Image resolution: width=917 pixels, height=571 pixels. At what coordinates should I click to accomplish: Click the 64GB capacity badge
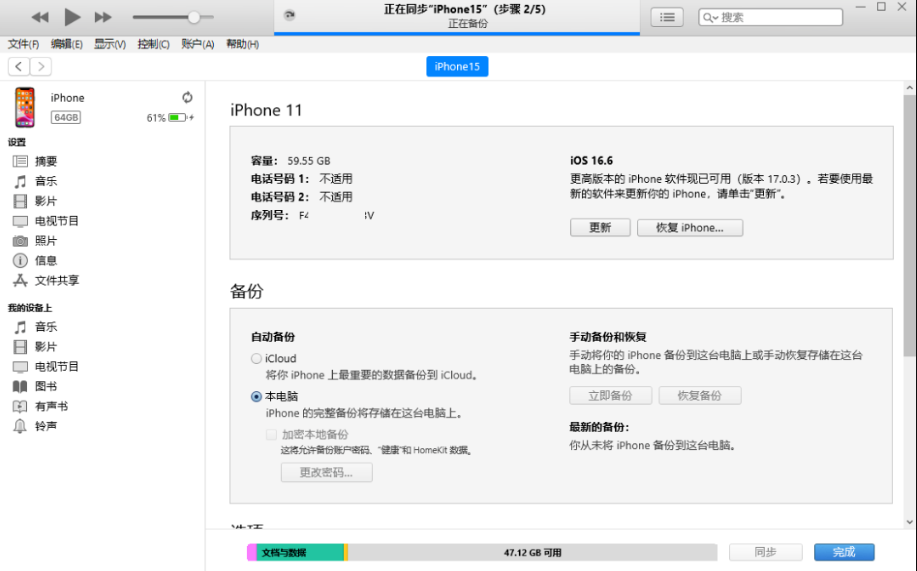pos(66,117)
